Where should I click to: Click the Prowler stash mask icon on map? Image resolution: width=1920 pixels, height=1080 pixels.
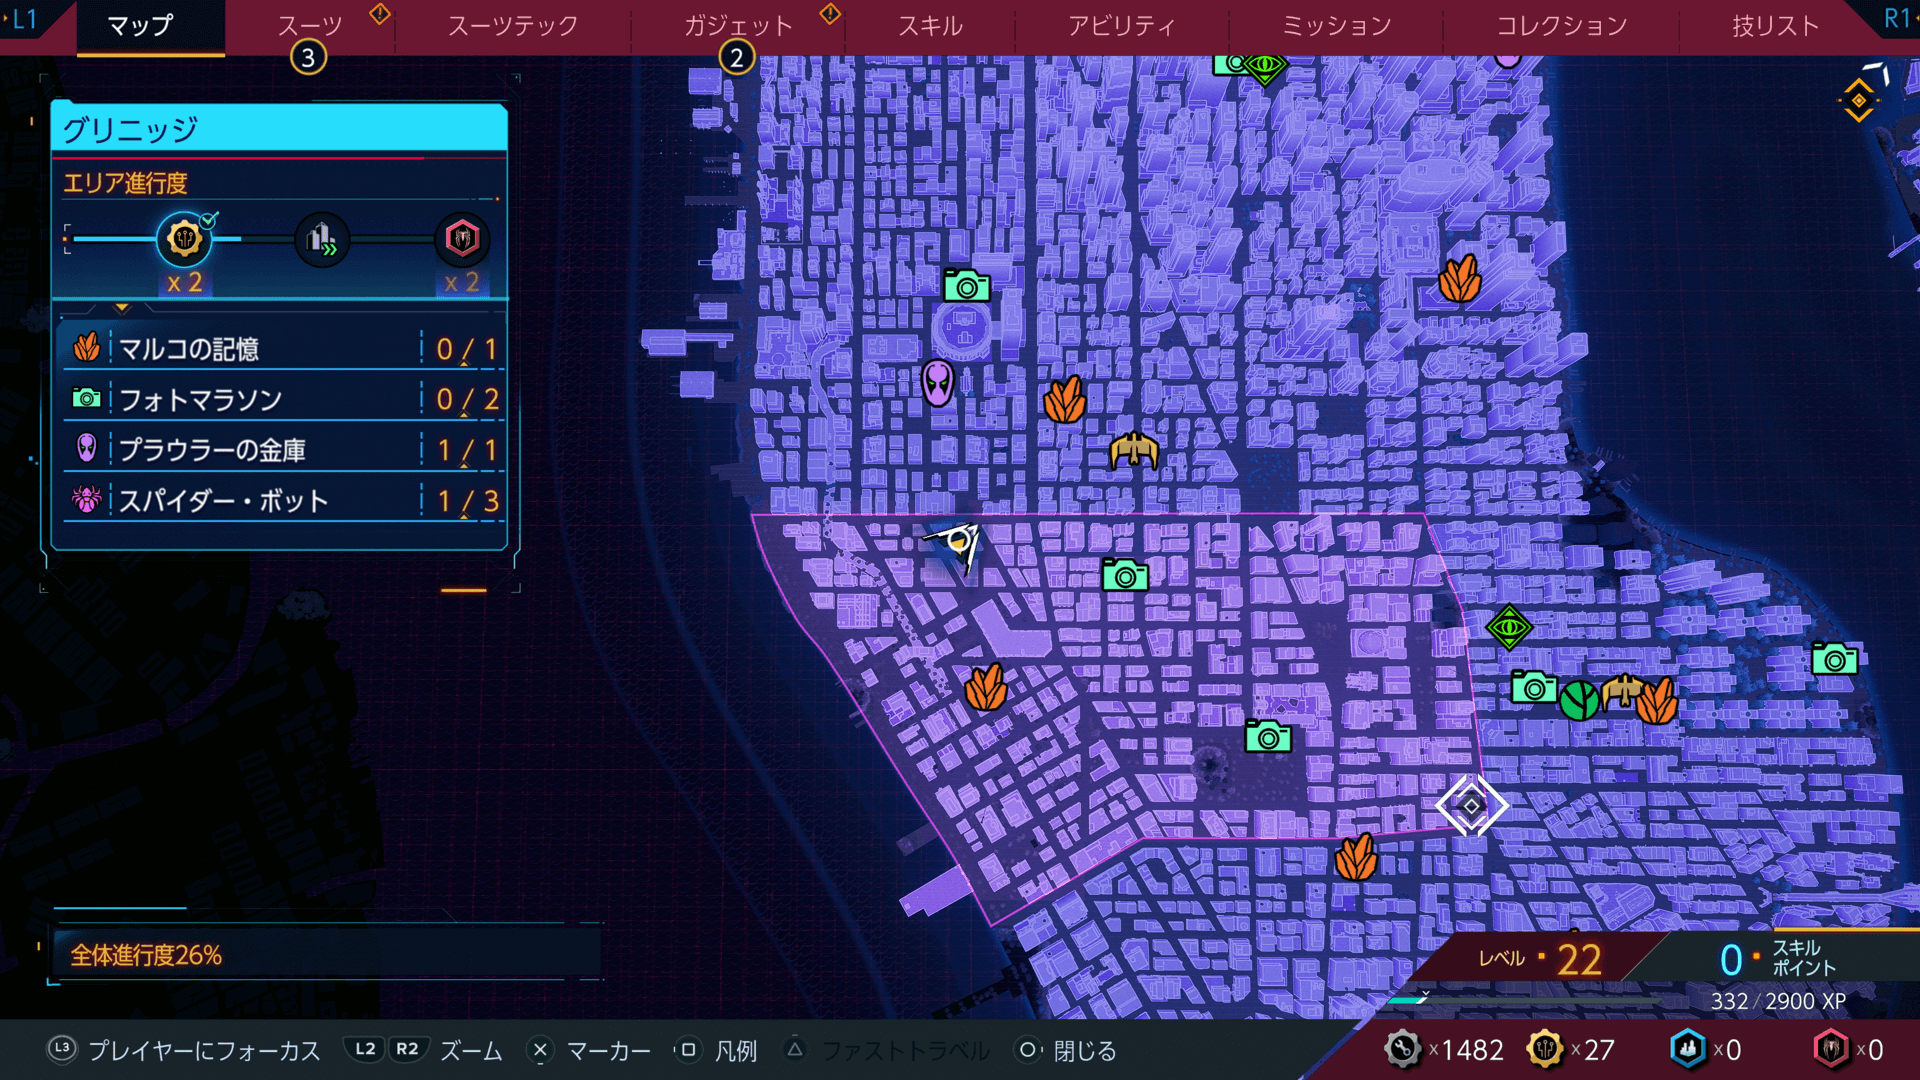pyautogui.click(x=937, y=383)
